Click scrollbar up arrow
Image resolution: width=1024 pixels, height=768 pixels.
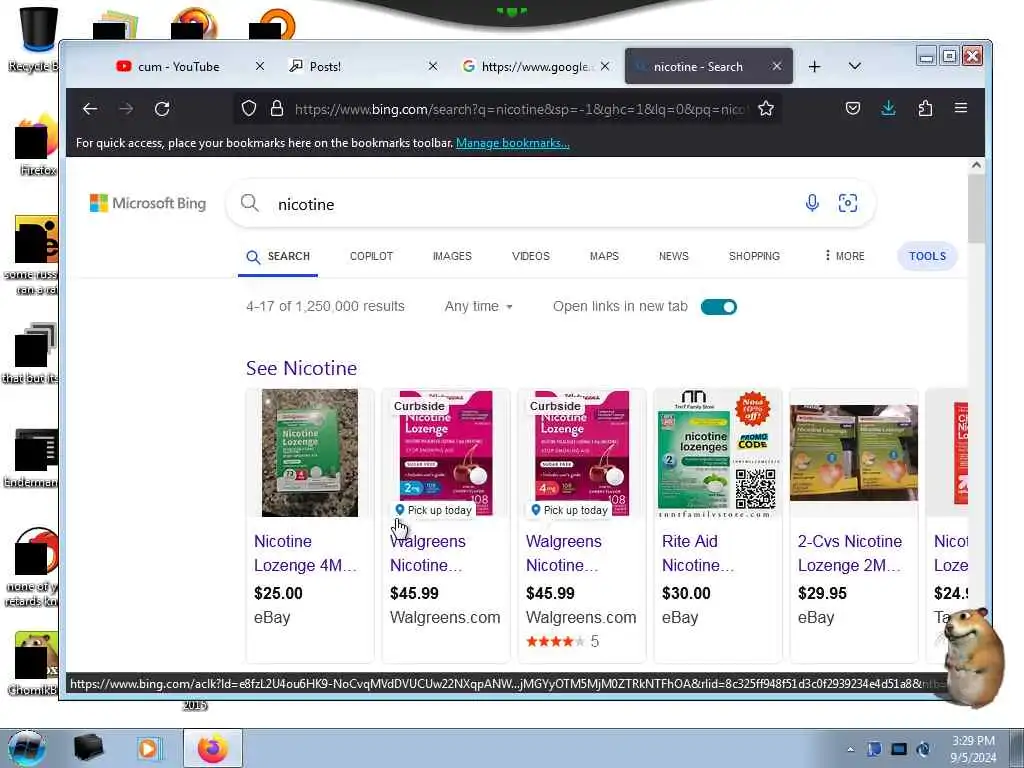(976, 165)
